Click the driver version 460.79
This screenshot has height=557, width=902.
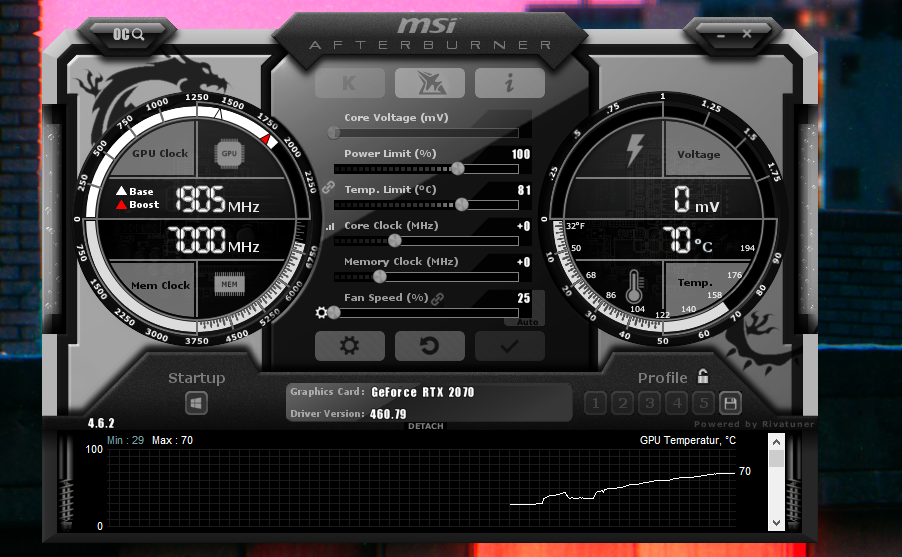(x=388, y=414)
